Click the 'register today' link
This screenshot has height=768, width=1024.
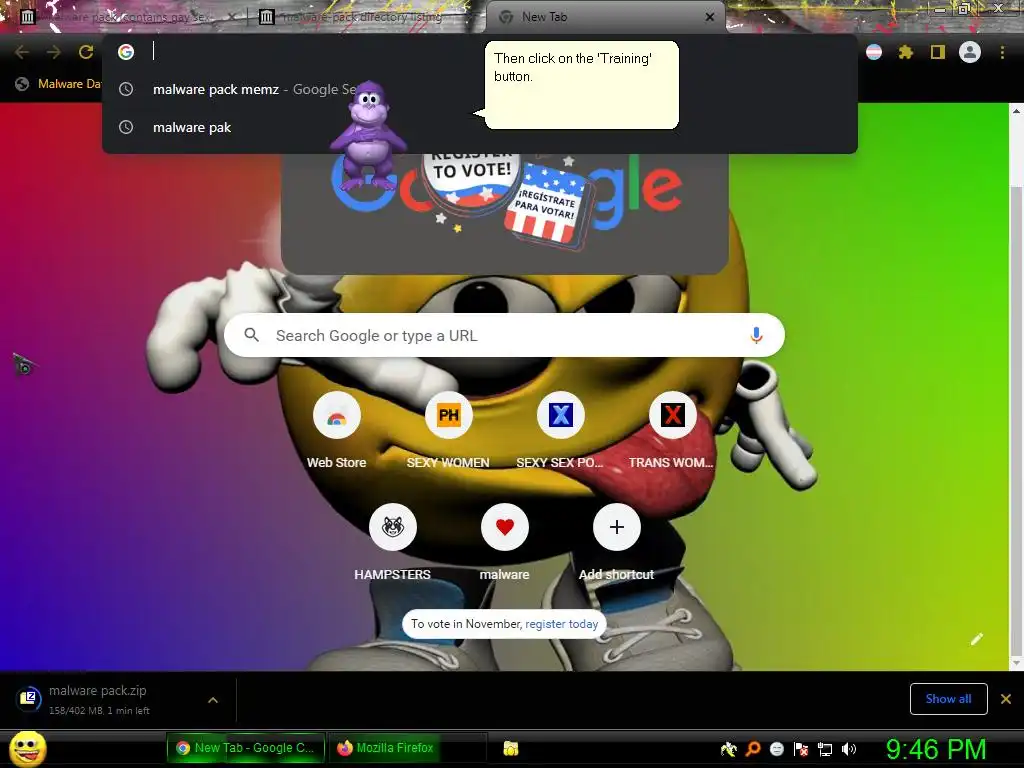coord(562,624)
